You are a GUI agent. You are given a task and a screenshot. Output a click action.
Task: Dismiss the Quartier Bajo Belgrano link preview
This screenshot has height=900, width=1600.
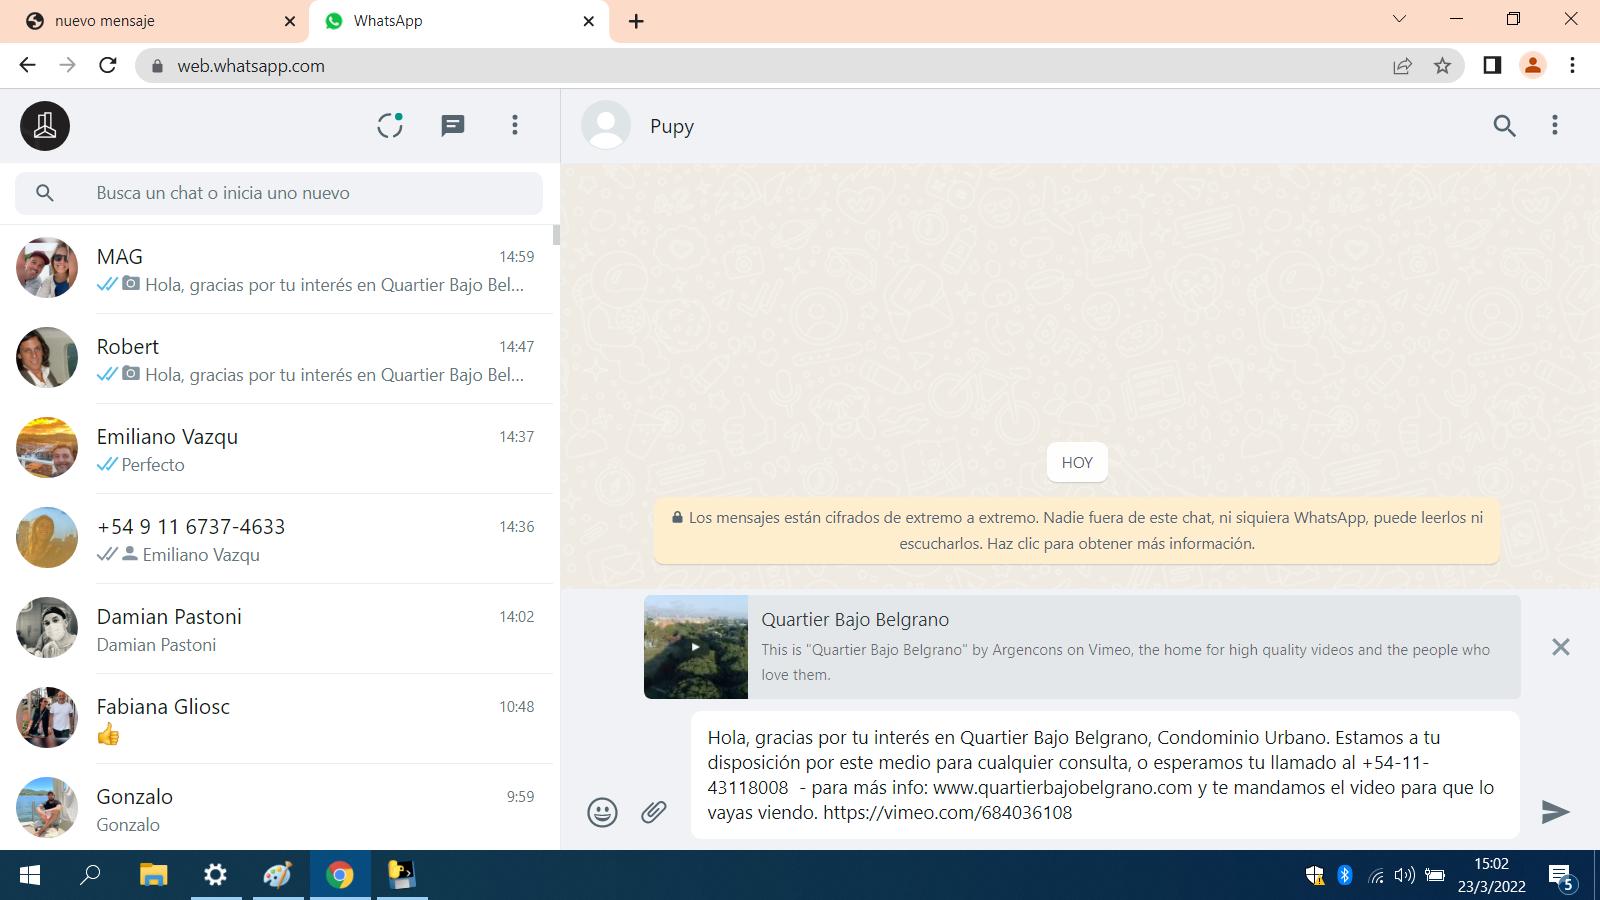click(x=1560, y=647)
